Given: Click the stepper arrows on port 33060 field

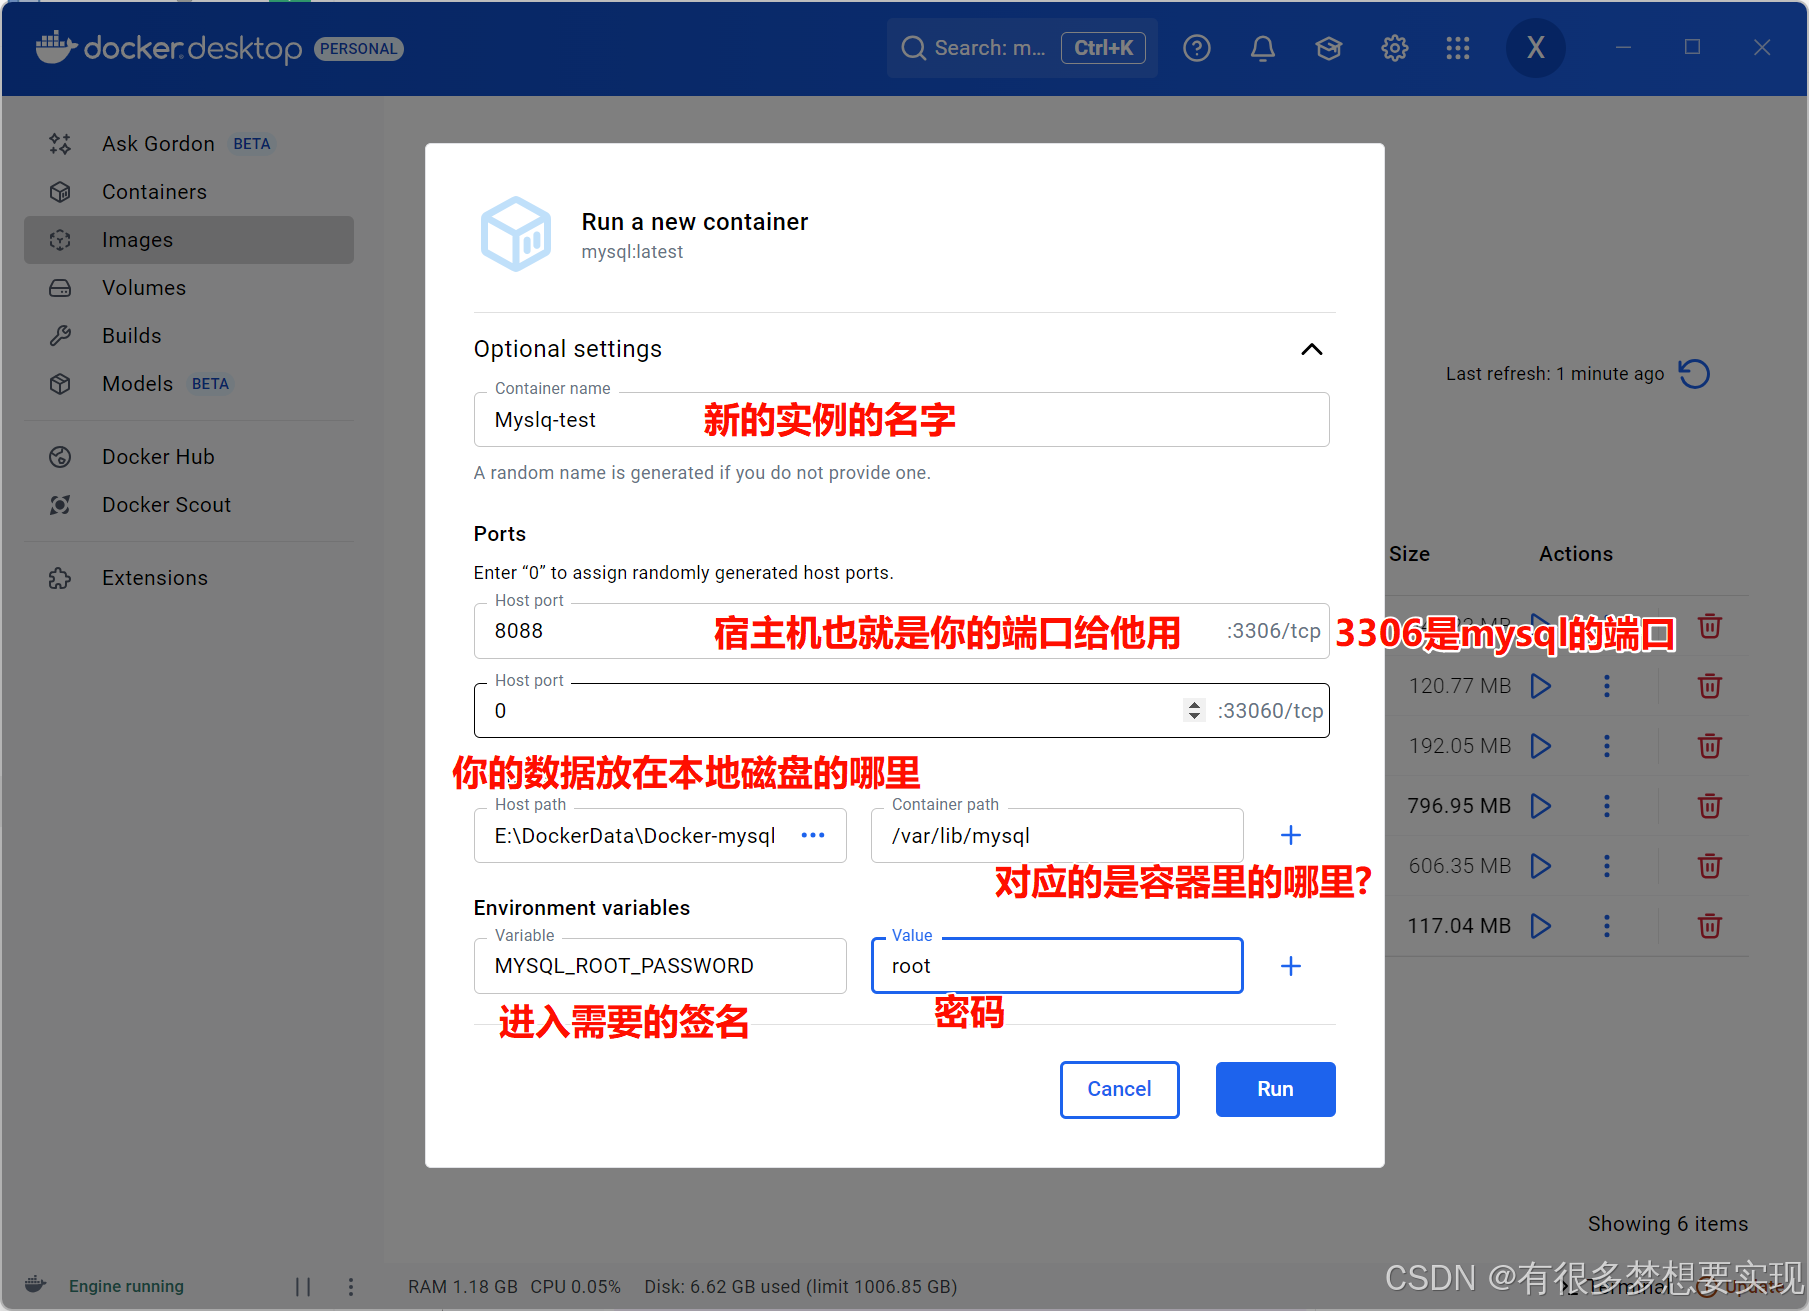Looking at the screenshot, I should pos(1194,711).
